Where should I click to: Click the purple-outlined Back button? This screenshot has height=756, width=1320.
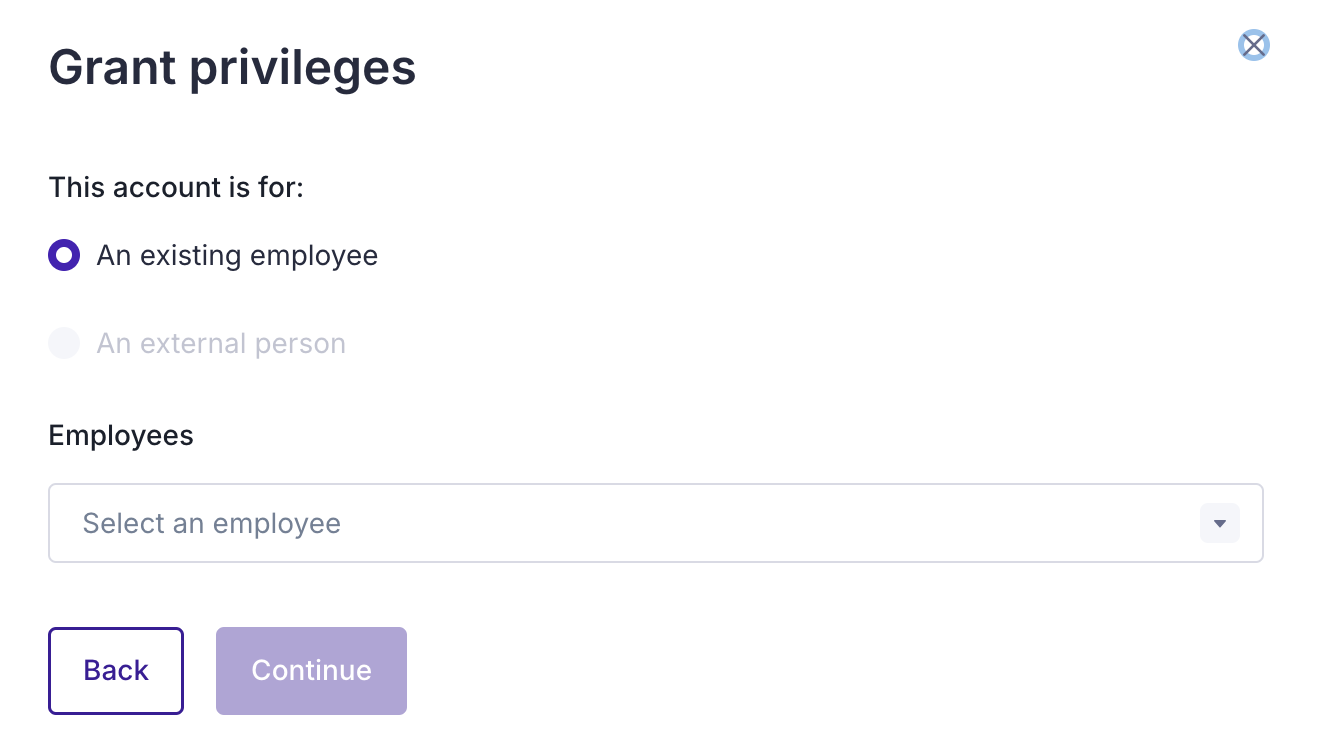116,670
